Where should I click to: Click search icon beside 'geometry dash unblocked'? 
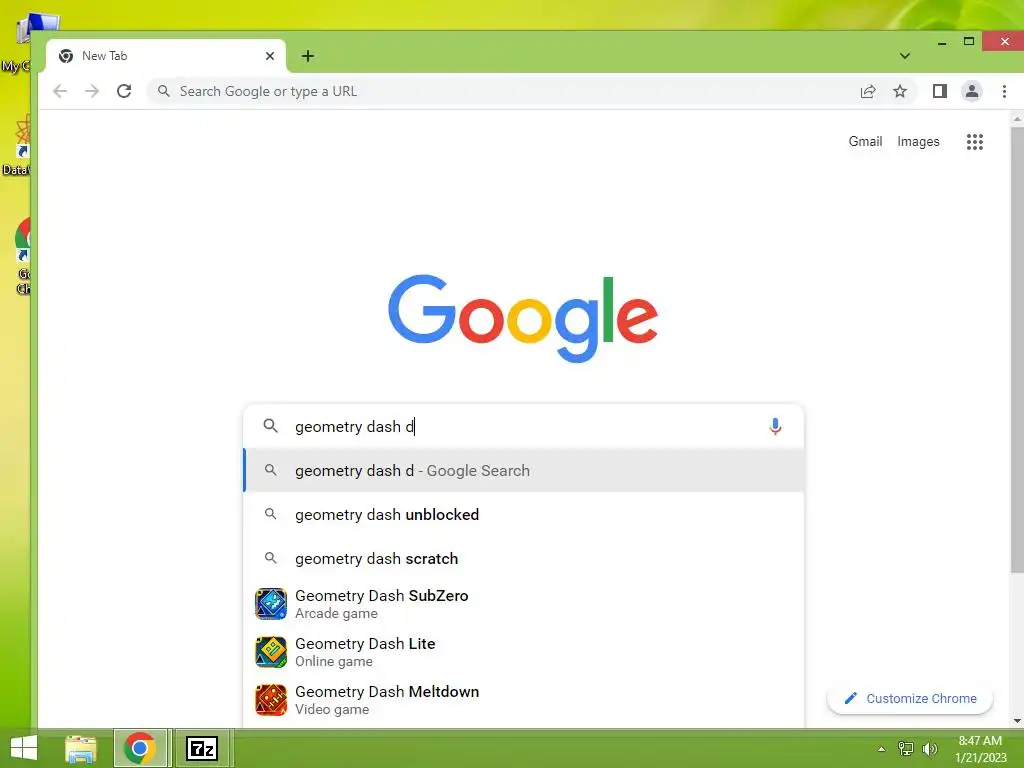pos(270,515)
